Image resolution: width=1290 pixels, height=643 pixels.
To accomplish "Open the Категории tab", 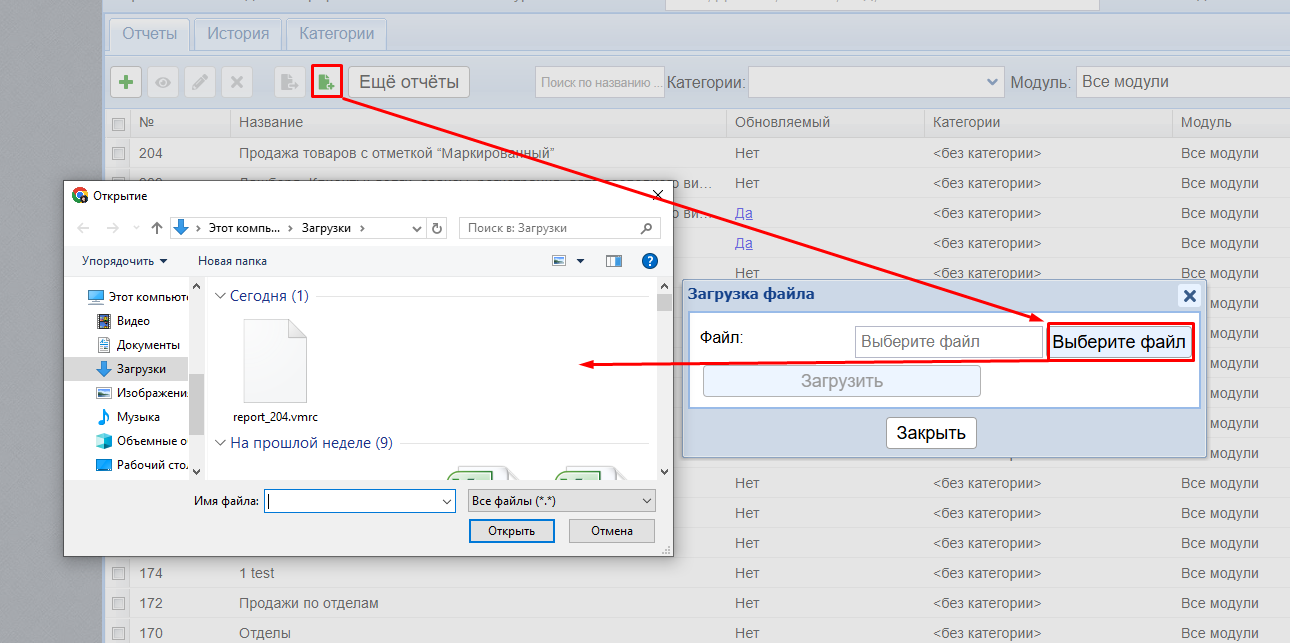I will pos(336,34).
